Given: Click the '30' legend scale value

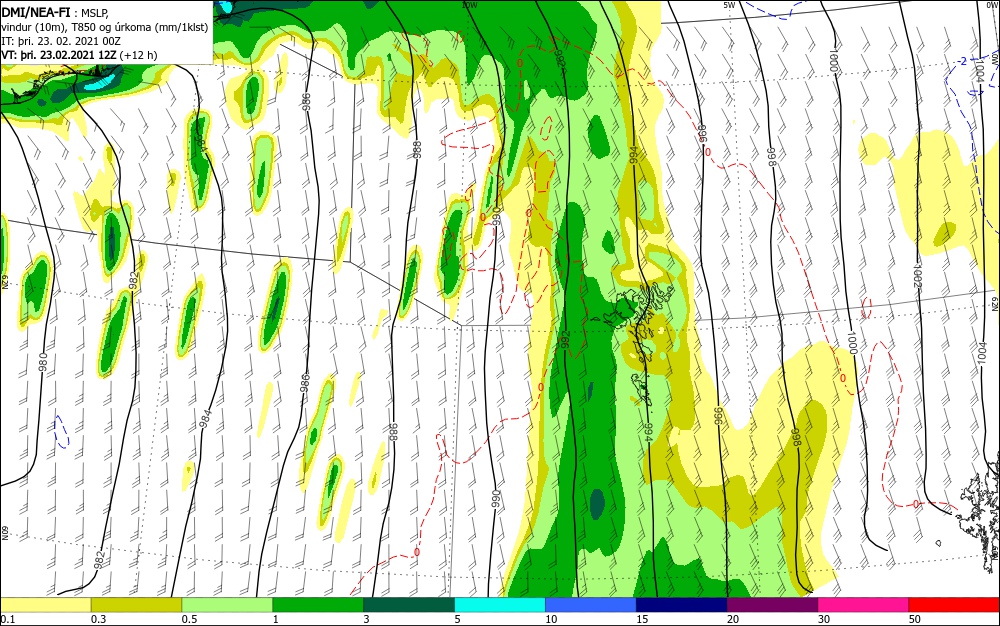Looking at the screenshot, I should pyautogui.click(x=824, y=619).
